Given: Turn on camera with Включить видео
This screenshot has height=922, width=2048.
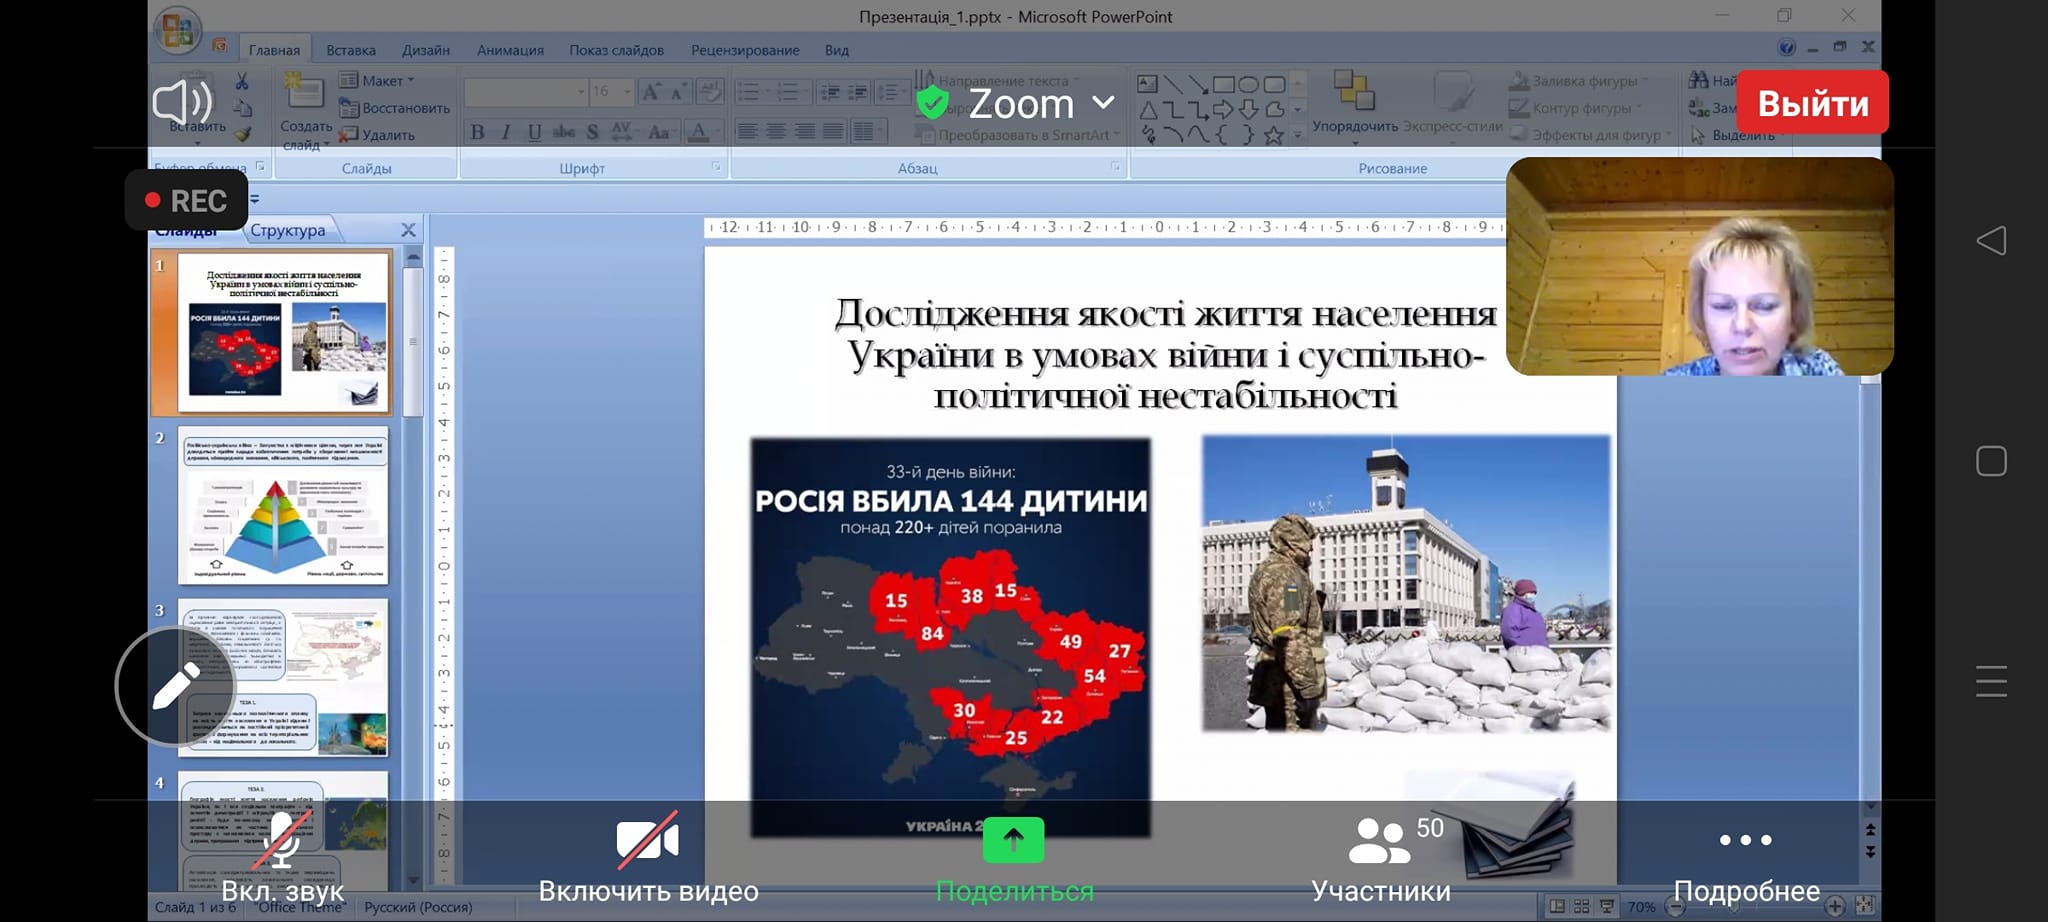Looking at the screenshot, I should (x=648, y=859).
